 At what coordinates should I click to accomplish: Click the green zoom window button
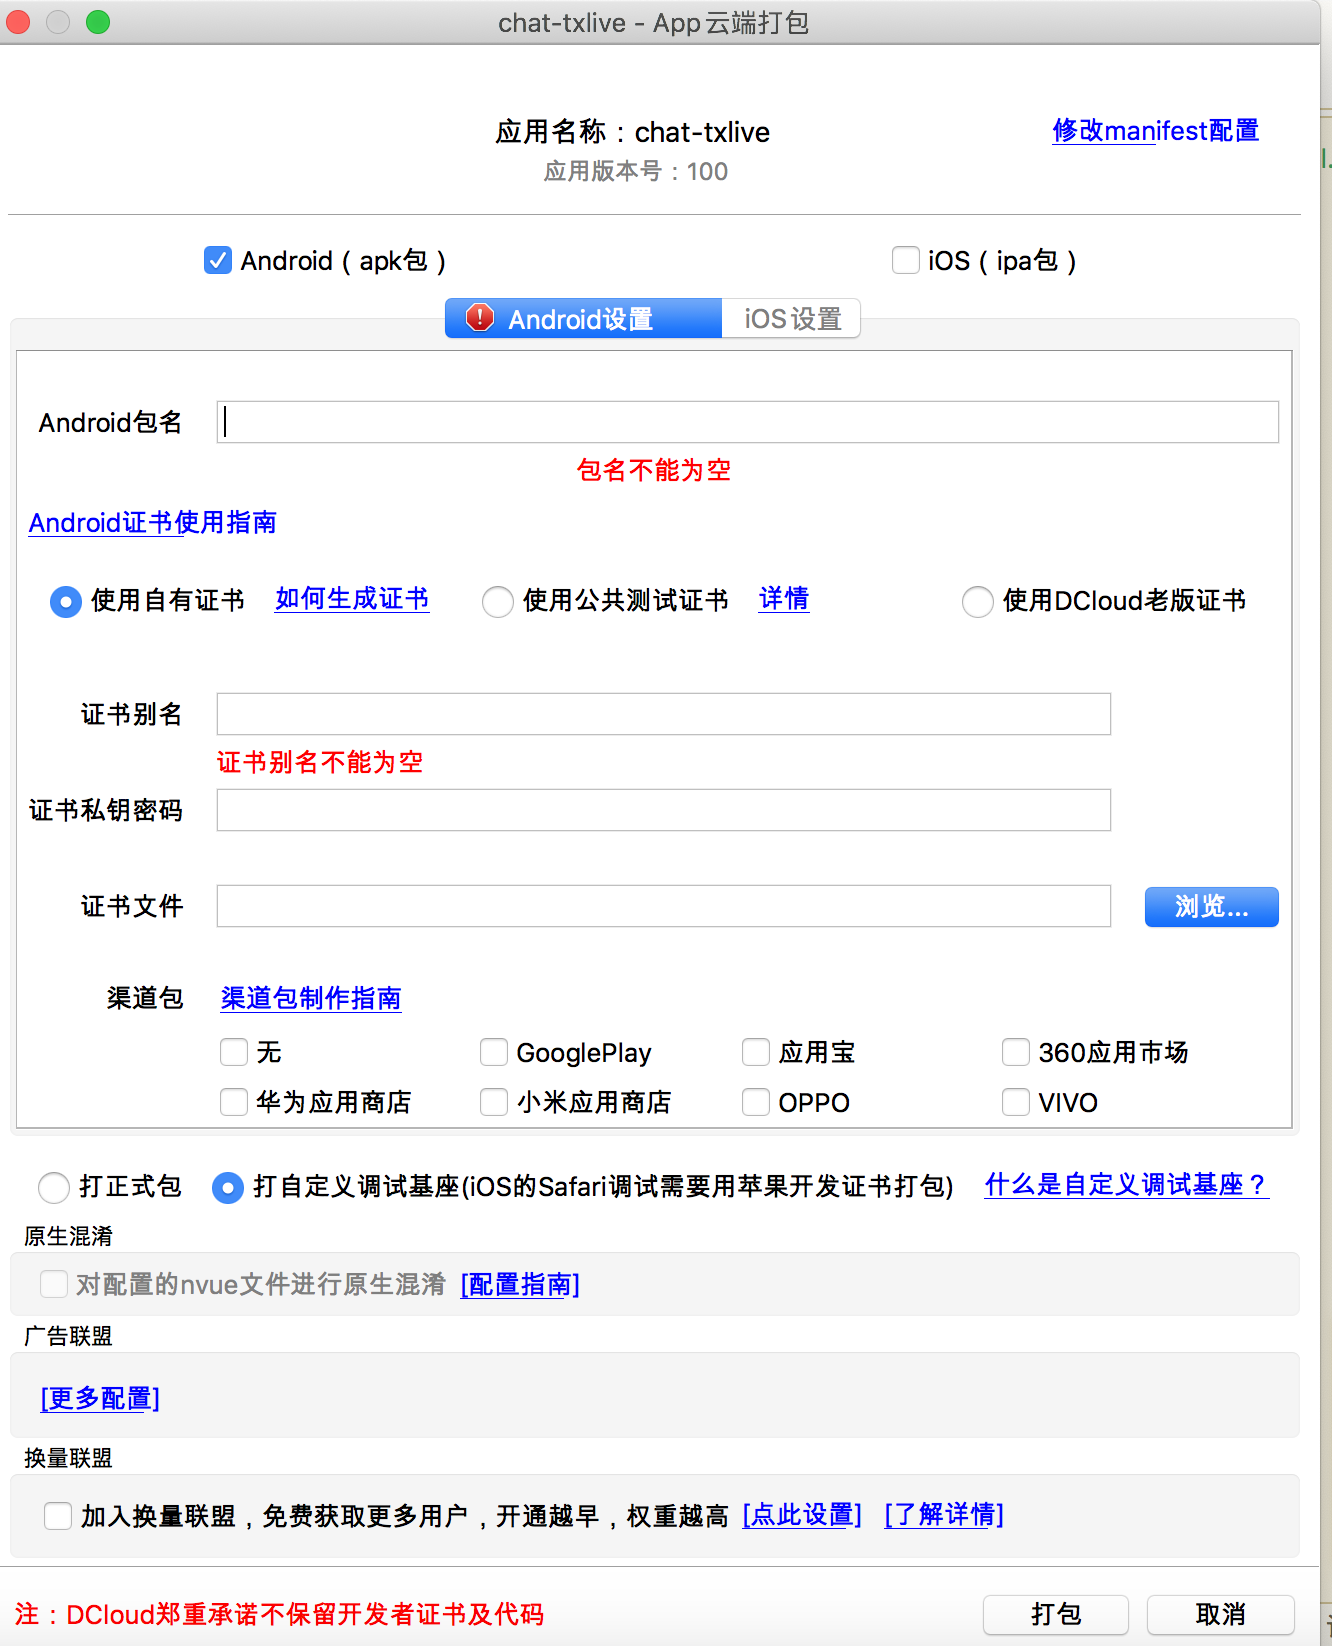pyautogui.click(x=98, y=22)
